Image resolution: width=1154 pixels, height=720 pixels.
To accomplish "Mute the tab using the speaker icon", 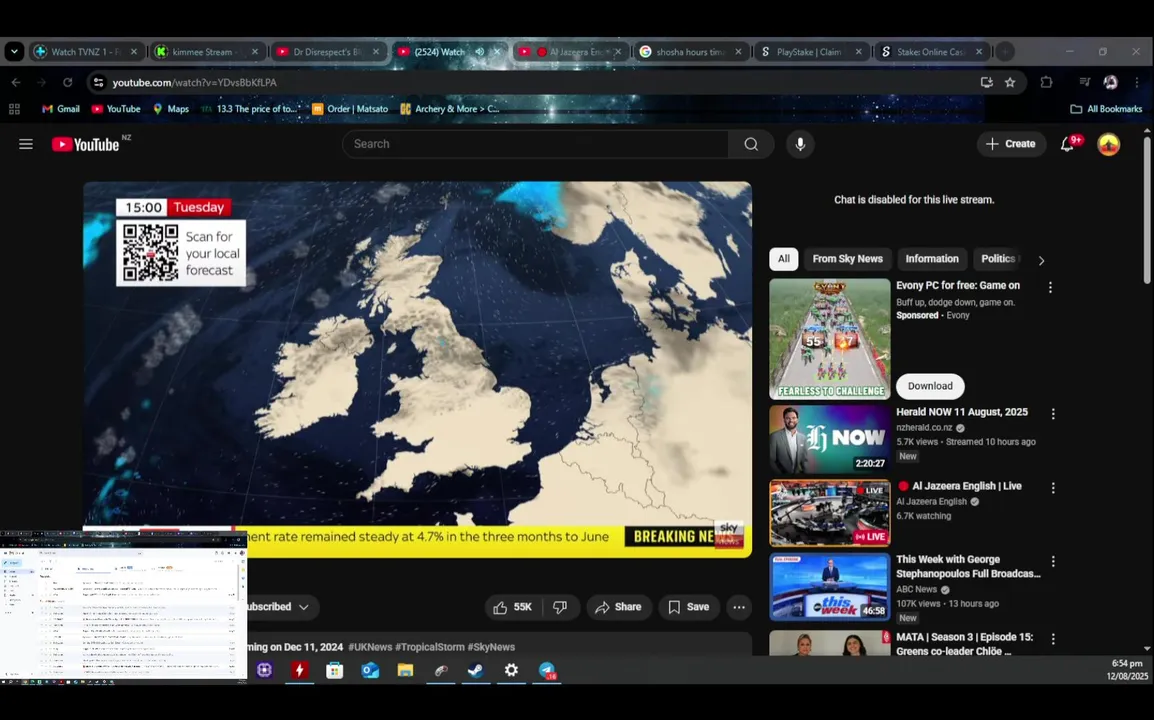I will [480, 52].
